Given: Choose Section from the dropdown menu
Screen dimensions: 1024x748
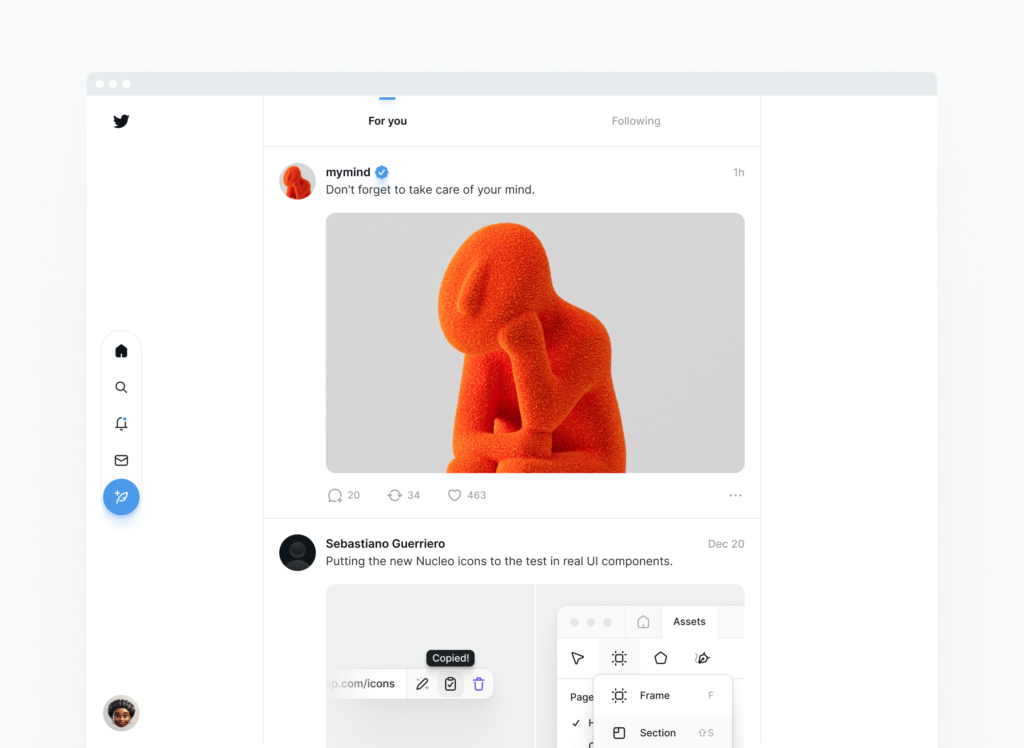Looking at the screenshot, I should [663, 733].
